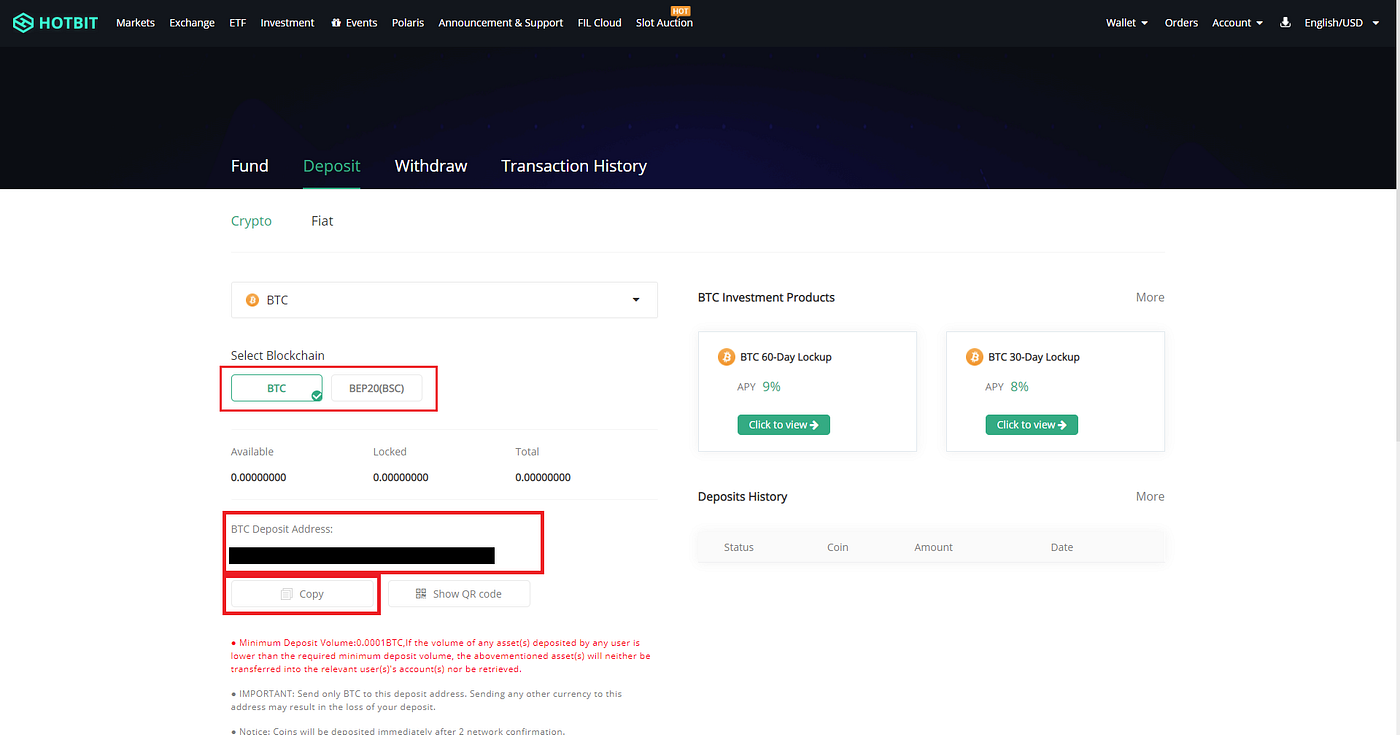Open Events with the gift icon
The width and height of the screenshot is (1400, 735).
[354, 22]
